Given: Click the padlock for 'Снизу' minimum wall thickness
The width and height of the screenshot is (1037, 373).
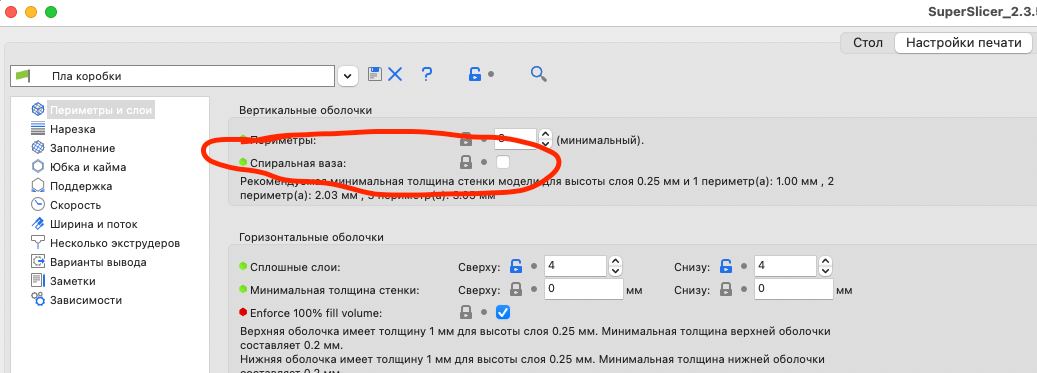Looking at the screenshot, I should (726, 290).
